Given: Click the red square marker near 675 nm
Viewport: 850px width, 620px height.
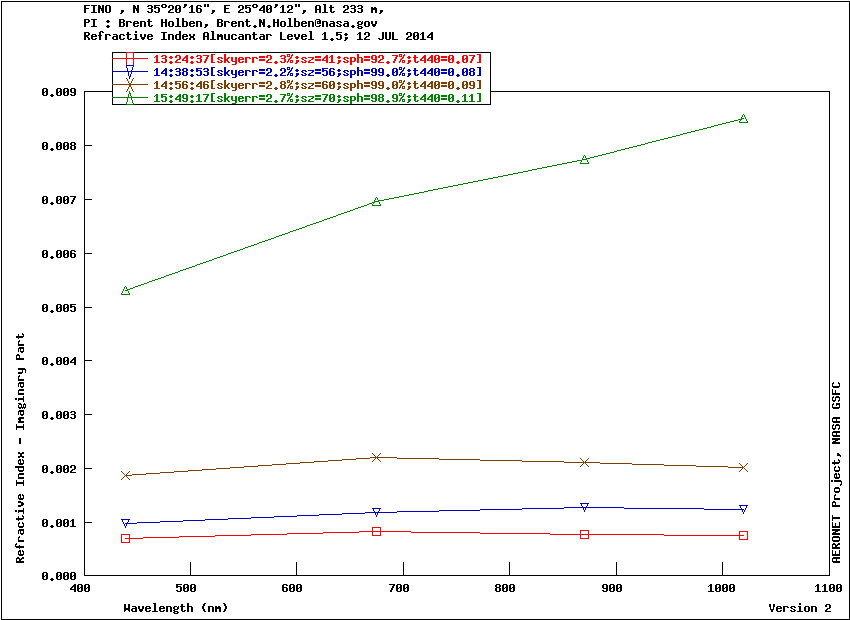Looking at the screenshot, I should pyautogui.click(x=377, y=531).
